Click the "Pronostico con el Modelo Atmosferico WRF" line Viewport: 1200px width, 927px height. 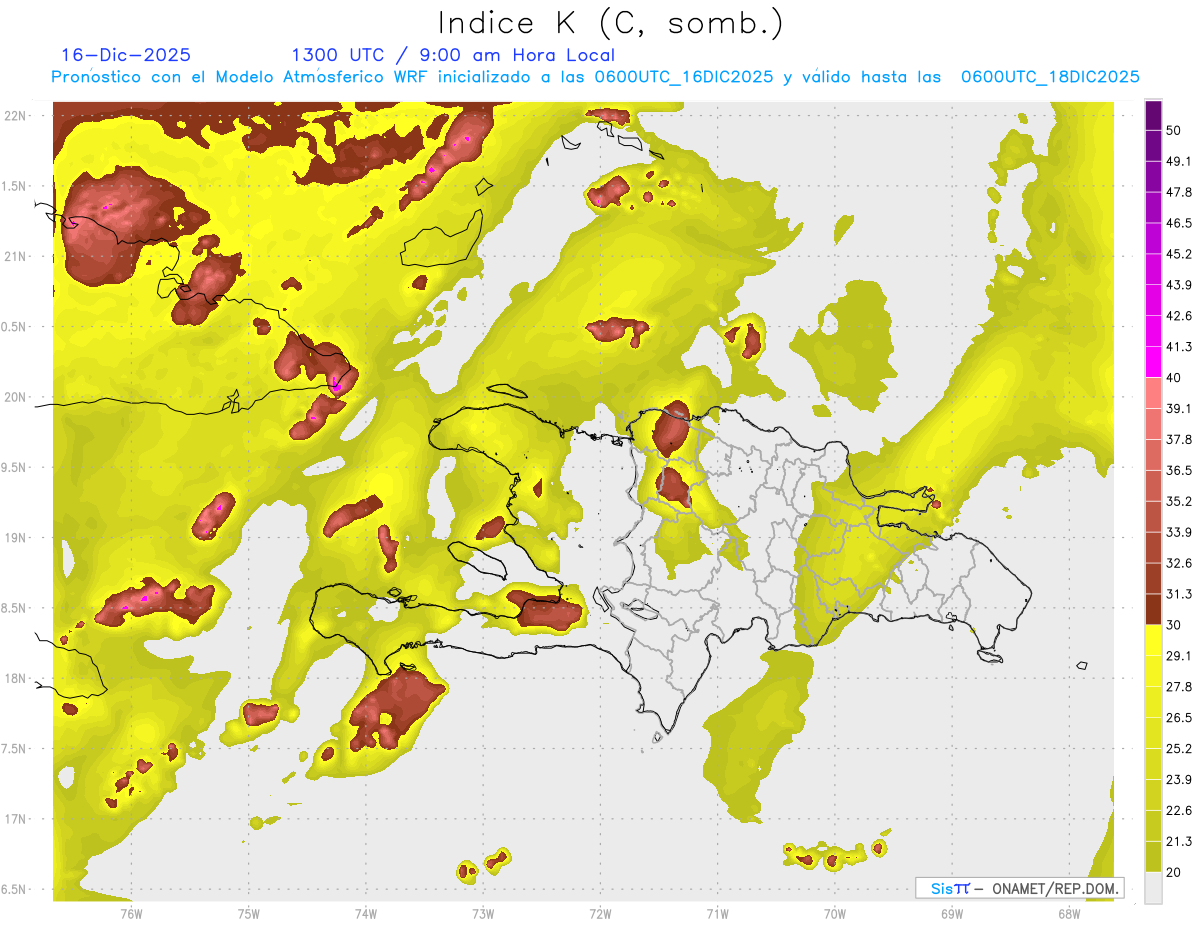pyautogui.click(x=595, y=76)
